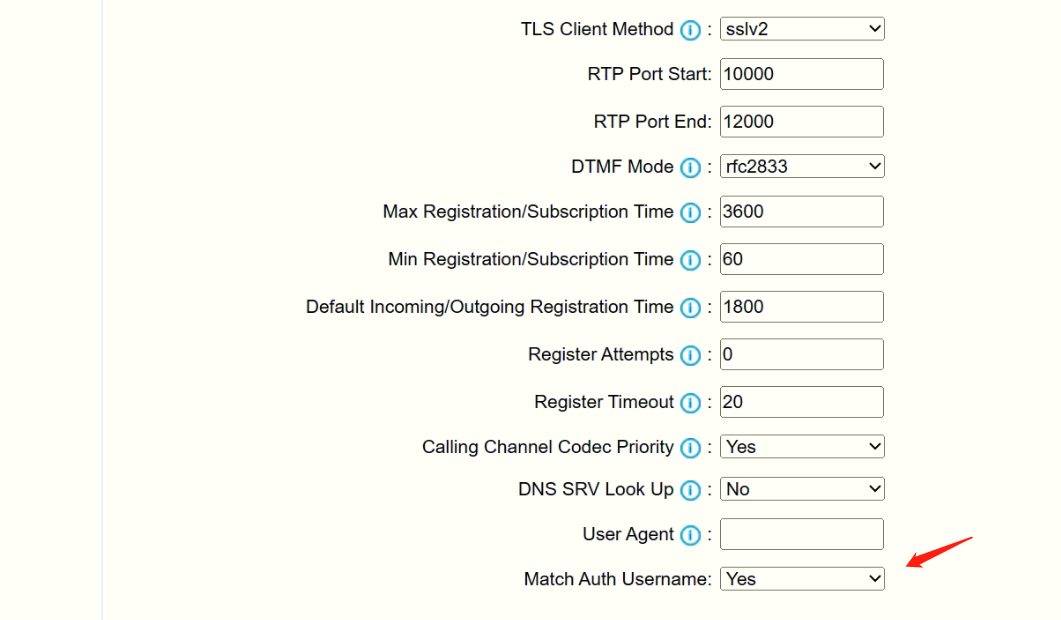Screen dimensions: 1061x620
Task: Click info icon beside TLS Client Method
Action: click(690, 30)
